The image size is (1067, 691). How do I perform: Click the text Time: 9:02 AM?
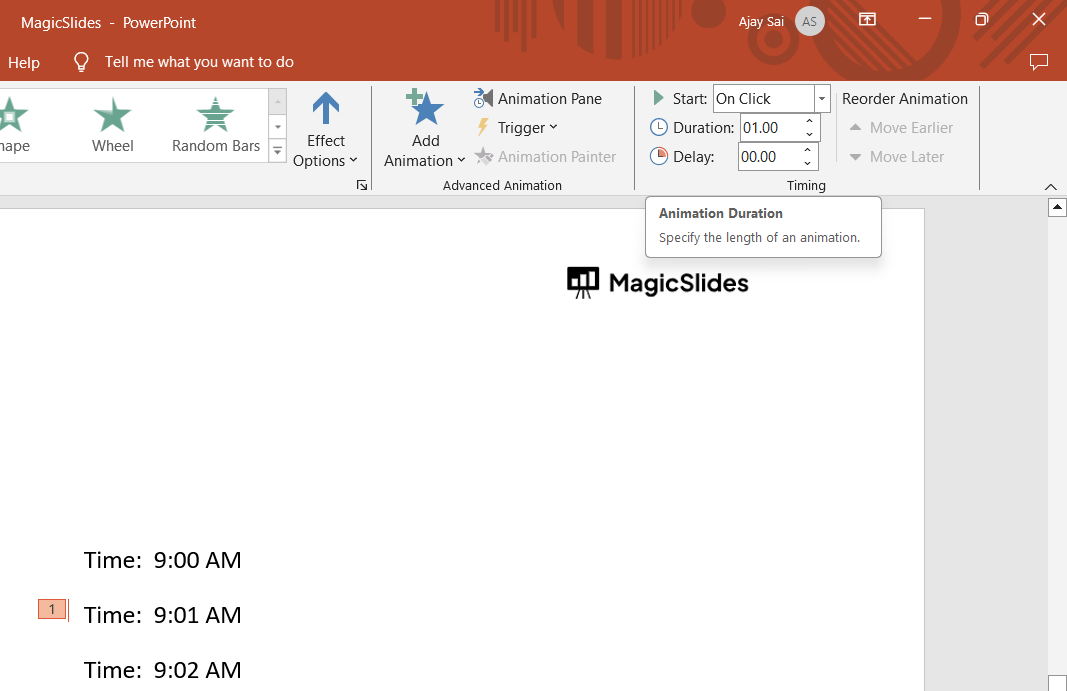pyautogui.click(x=163, y=671)
